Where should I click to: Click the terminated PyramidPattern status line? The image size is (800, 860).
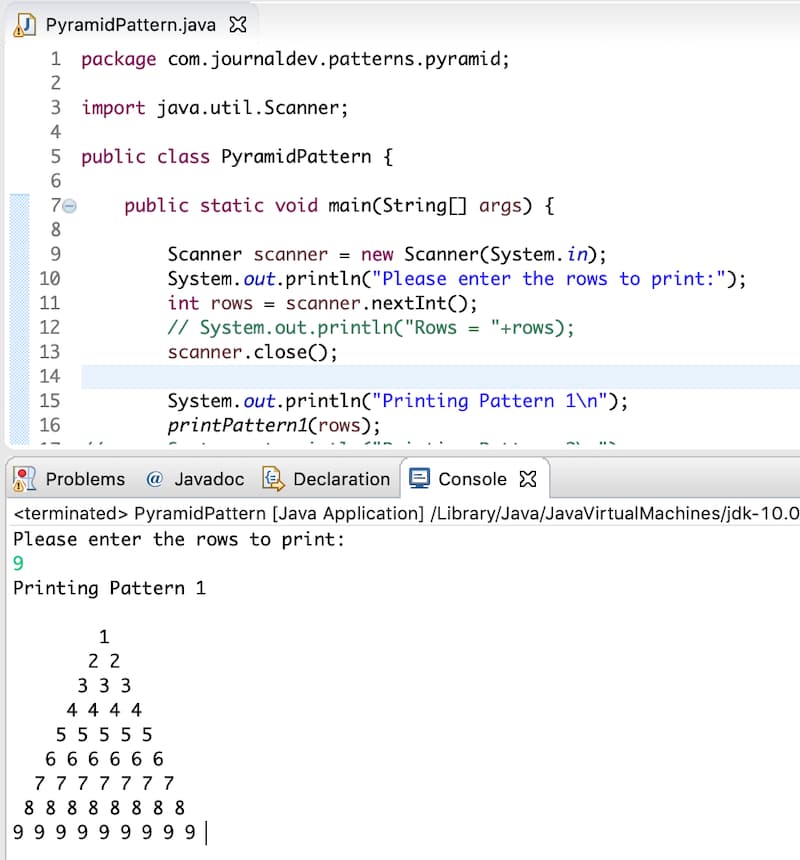pos(406,513)
